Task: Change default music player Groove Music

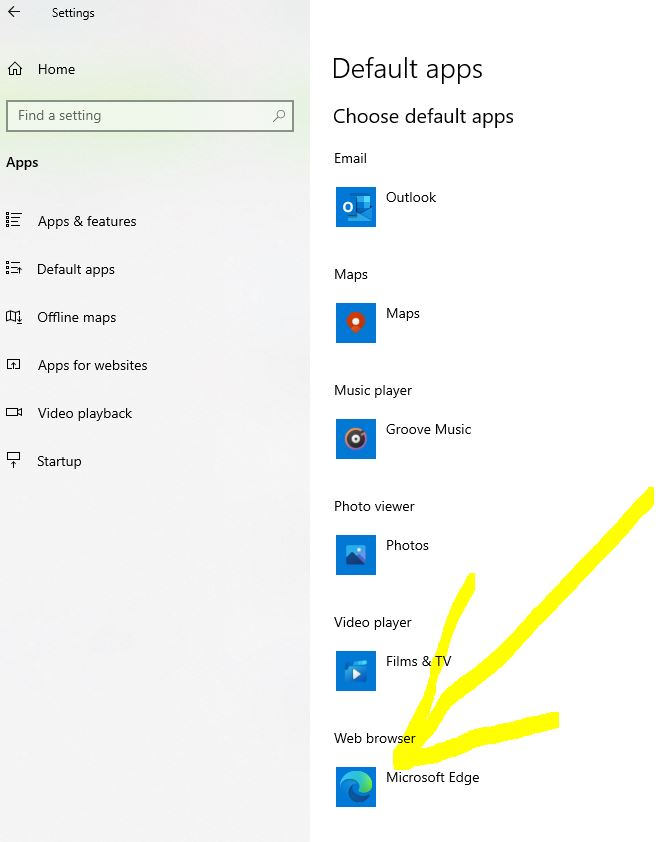Action: point(428,430)
